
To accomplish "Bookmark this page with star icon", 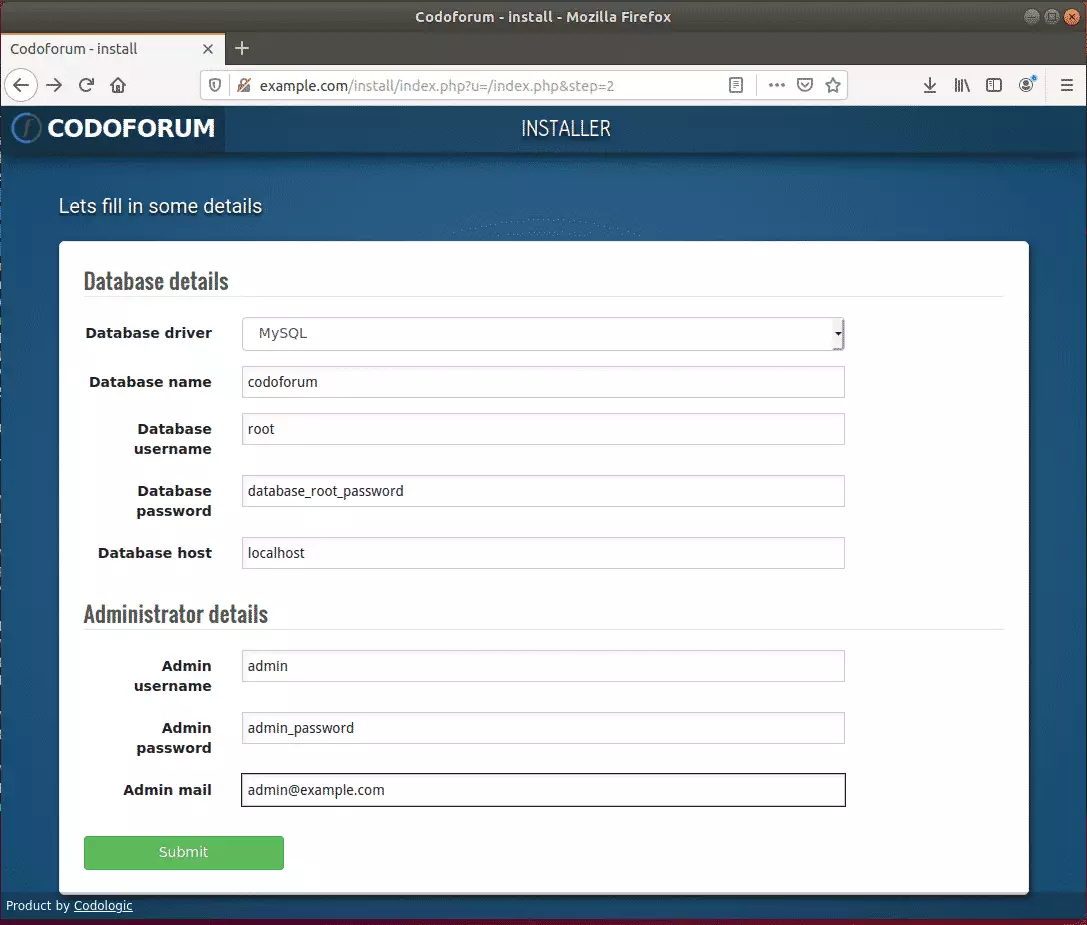I will pos(833,85).
